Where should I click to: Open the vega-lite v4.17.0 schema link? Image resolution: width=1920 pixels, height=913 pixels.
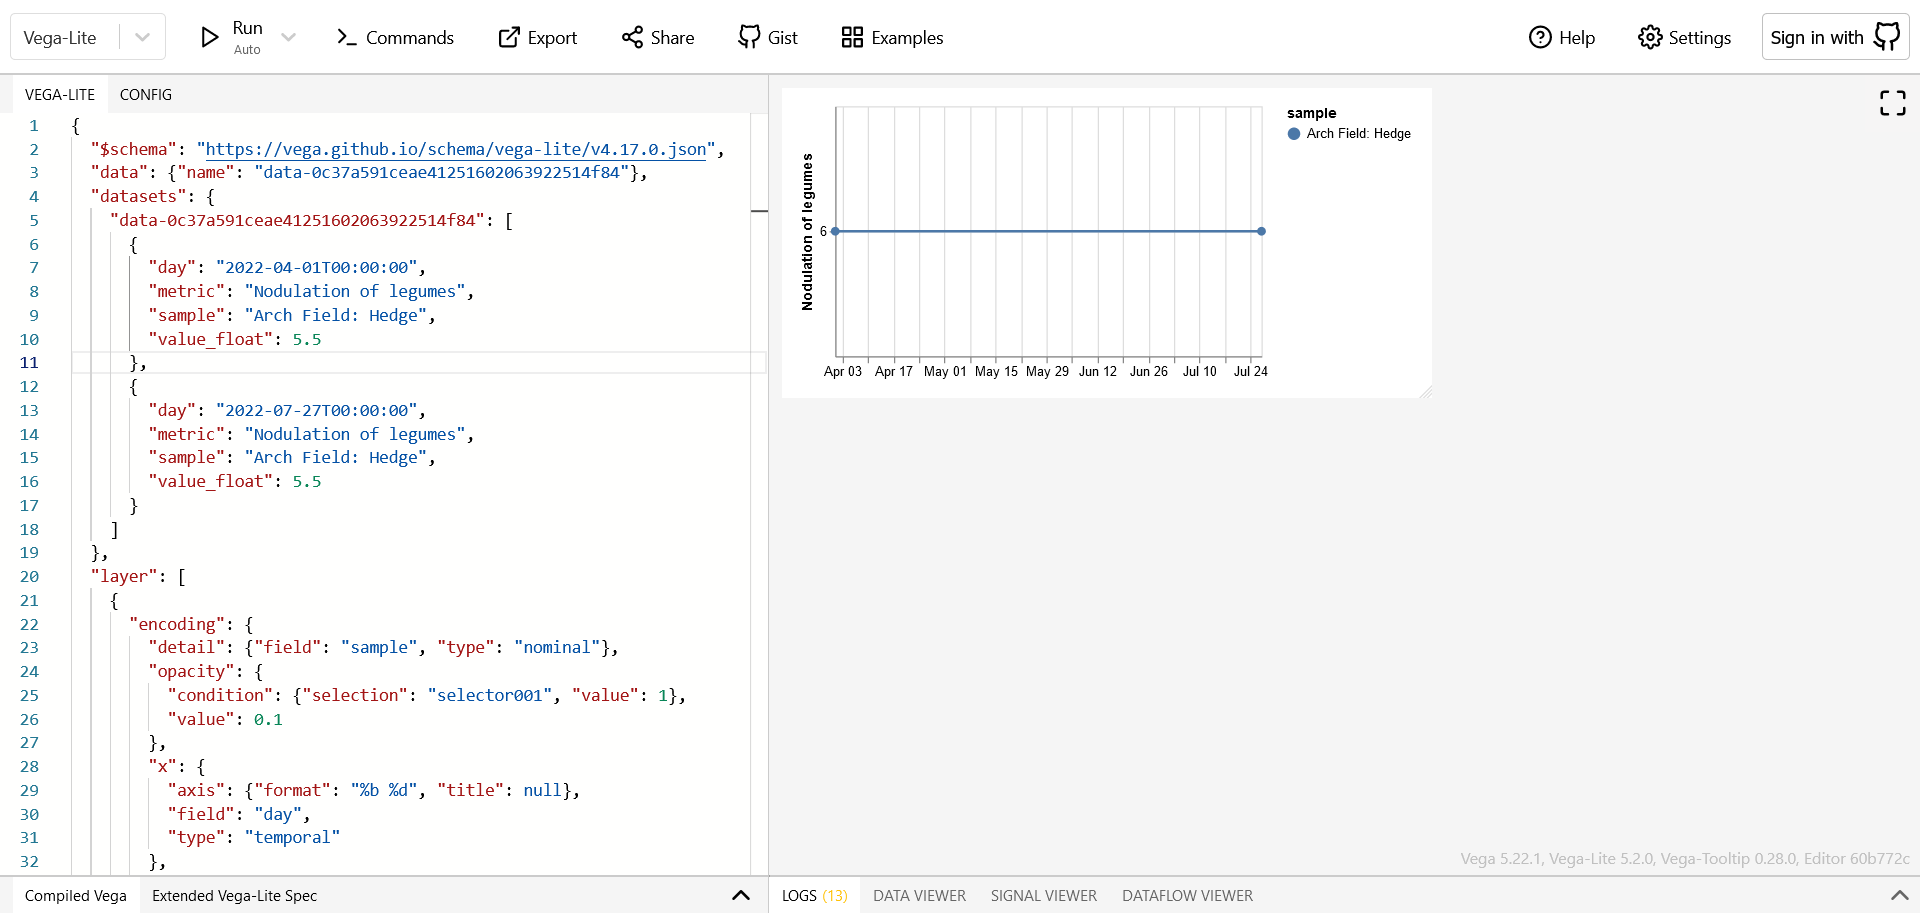(x=455, y=149)
